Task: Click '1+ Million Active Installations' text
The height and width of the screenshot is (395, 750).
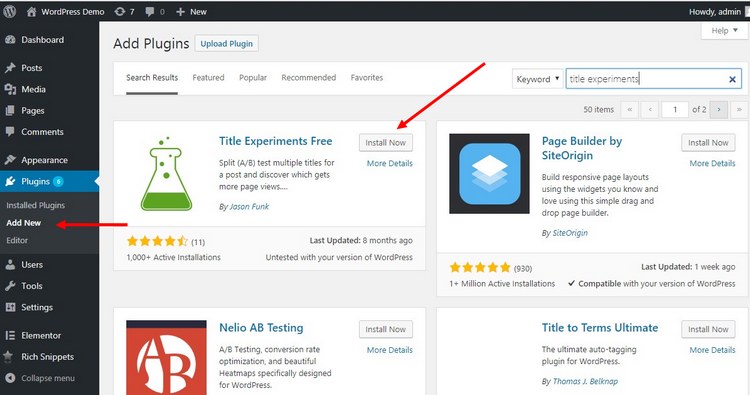Action: tap(502, 284)
